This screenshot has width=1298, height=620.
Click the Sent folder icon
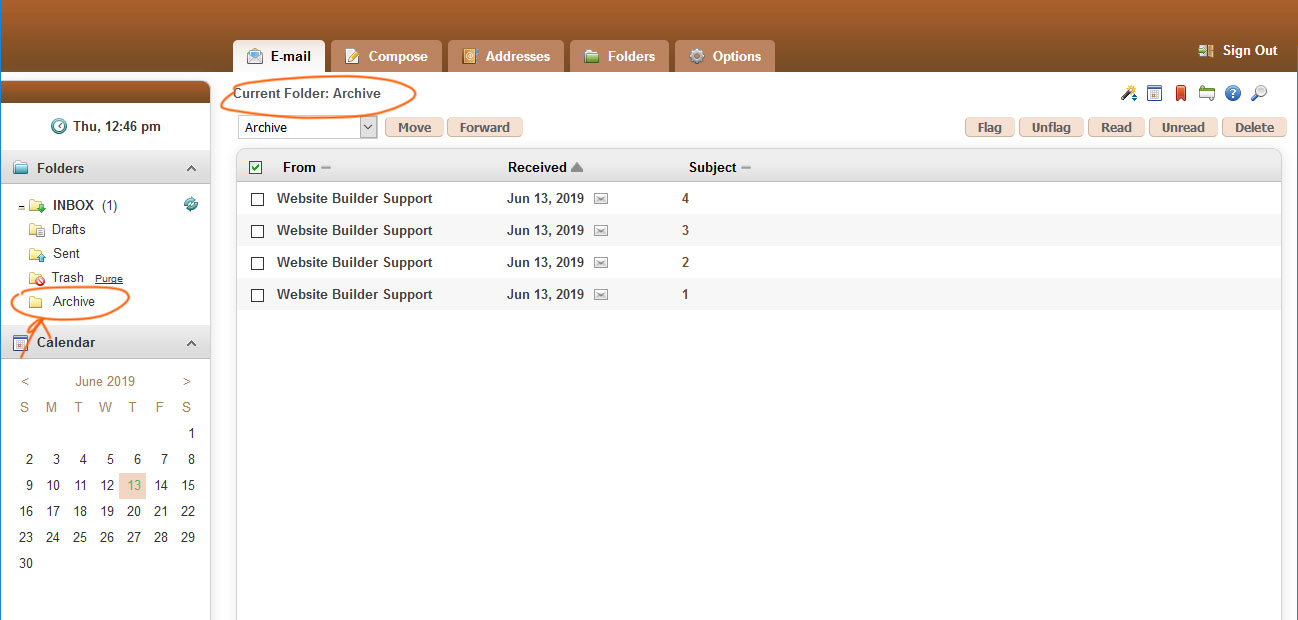[37, 254]
